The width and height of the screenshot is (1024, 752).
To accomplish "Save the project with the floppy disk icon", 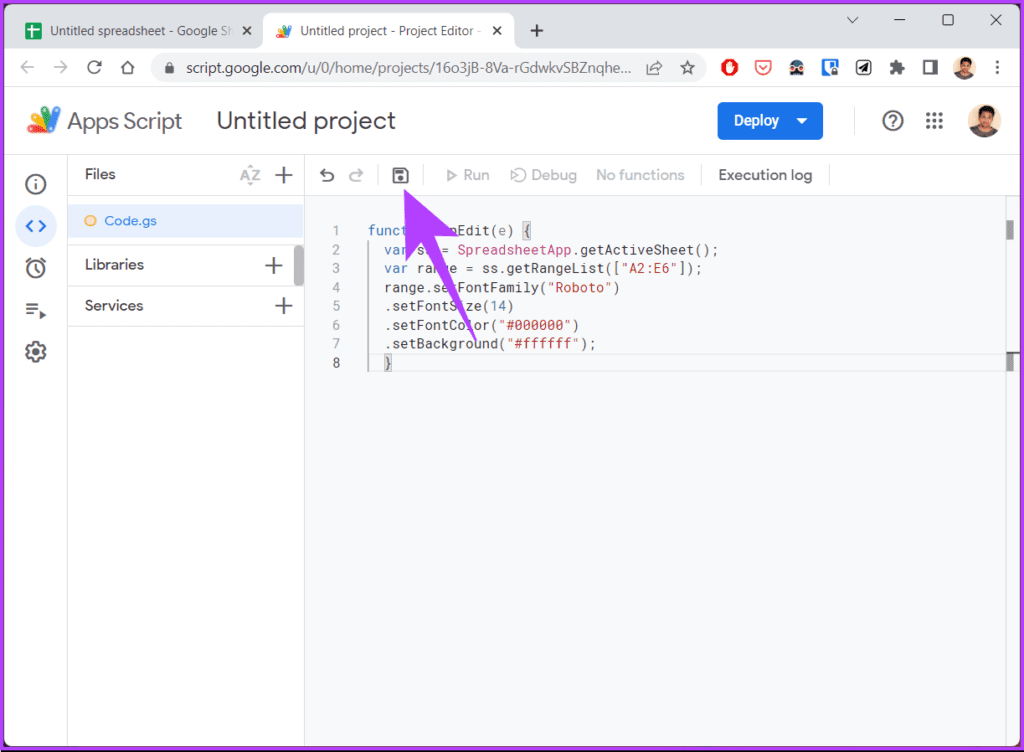I will click(x=400, y=175).
